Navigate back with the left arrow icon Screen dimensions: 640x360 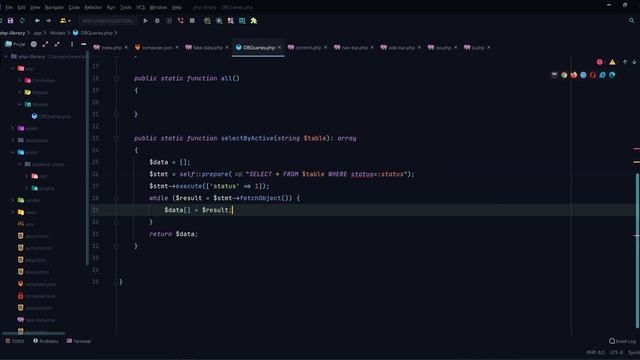(x=37, y=20)
